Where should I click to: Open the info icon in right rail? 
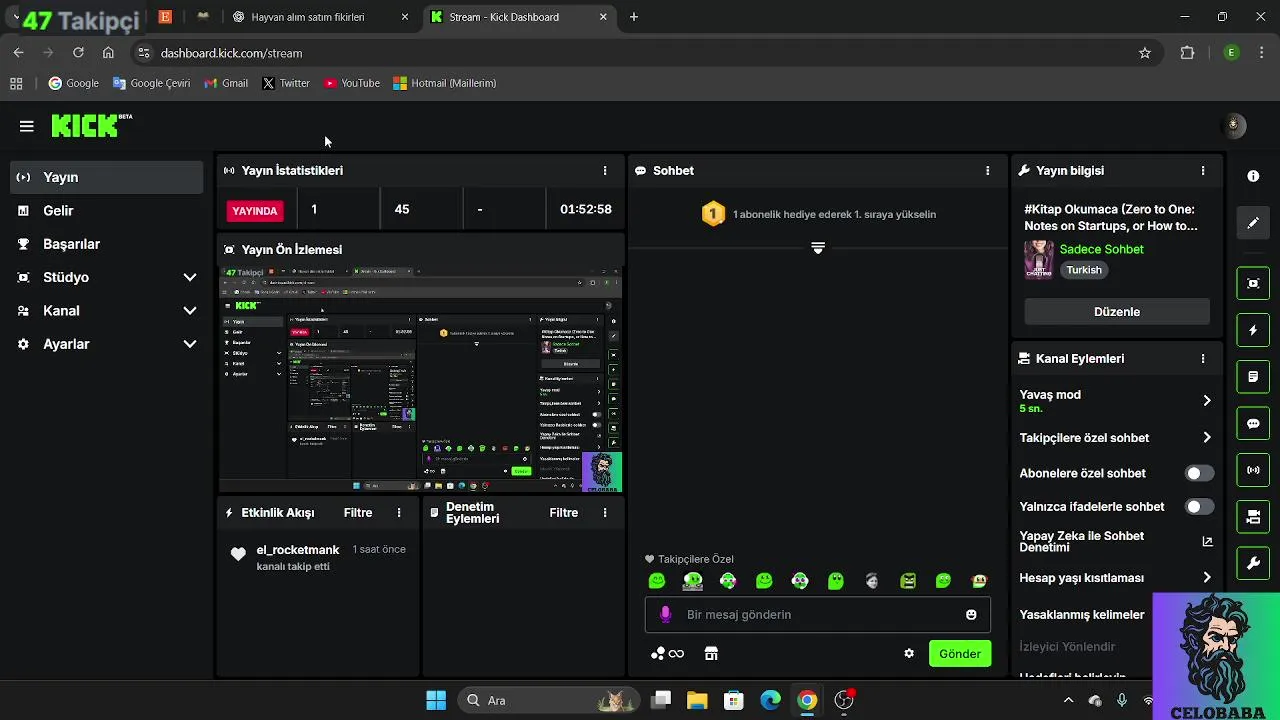click(1253, 176)
